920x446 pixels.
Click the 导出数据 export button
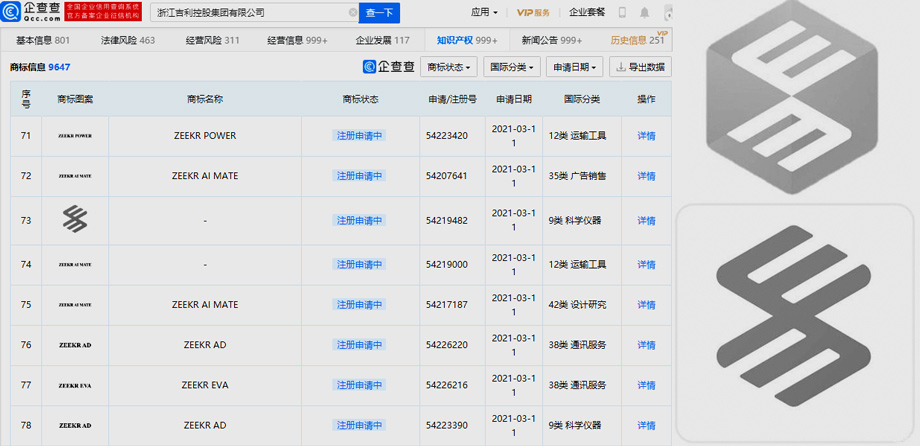(641, 67)
